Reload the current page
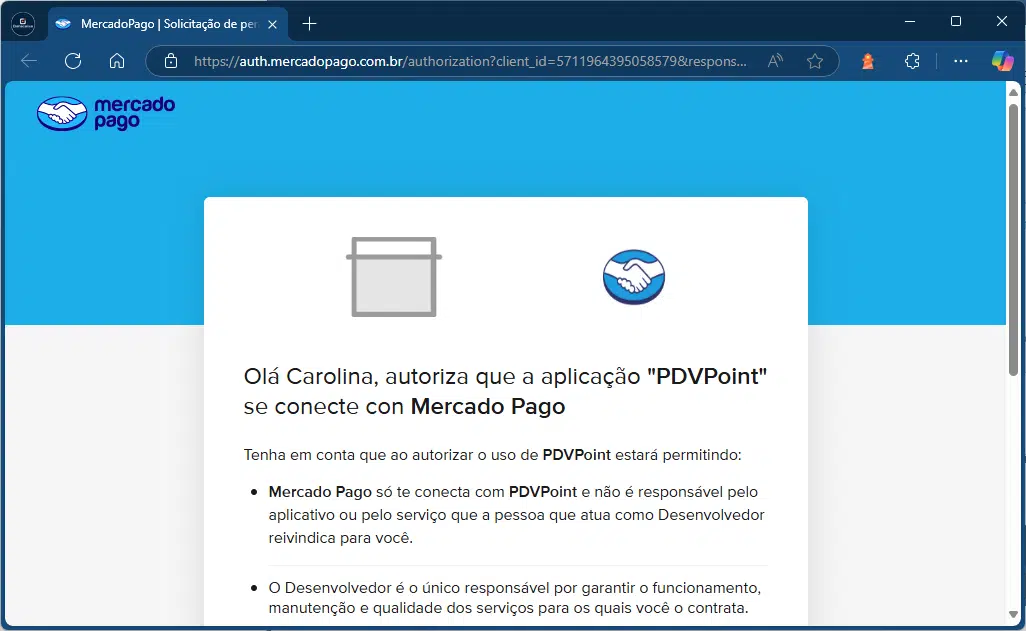 [73, 62]
